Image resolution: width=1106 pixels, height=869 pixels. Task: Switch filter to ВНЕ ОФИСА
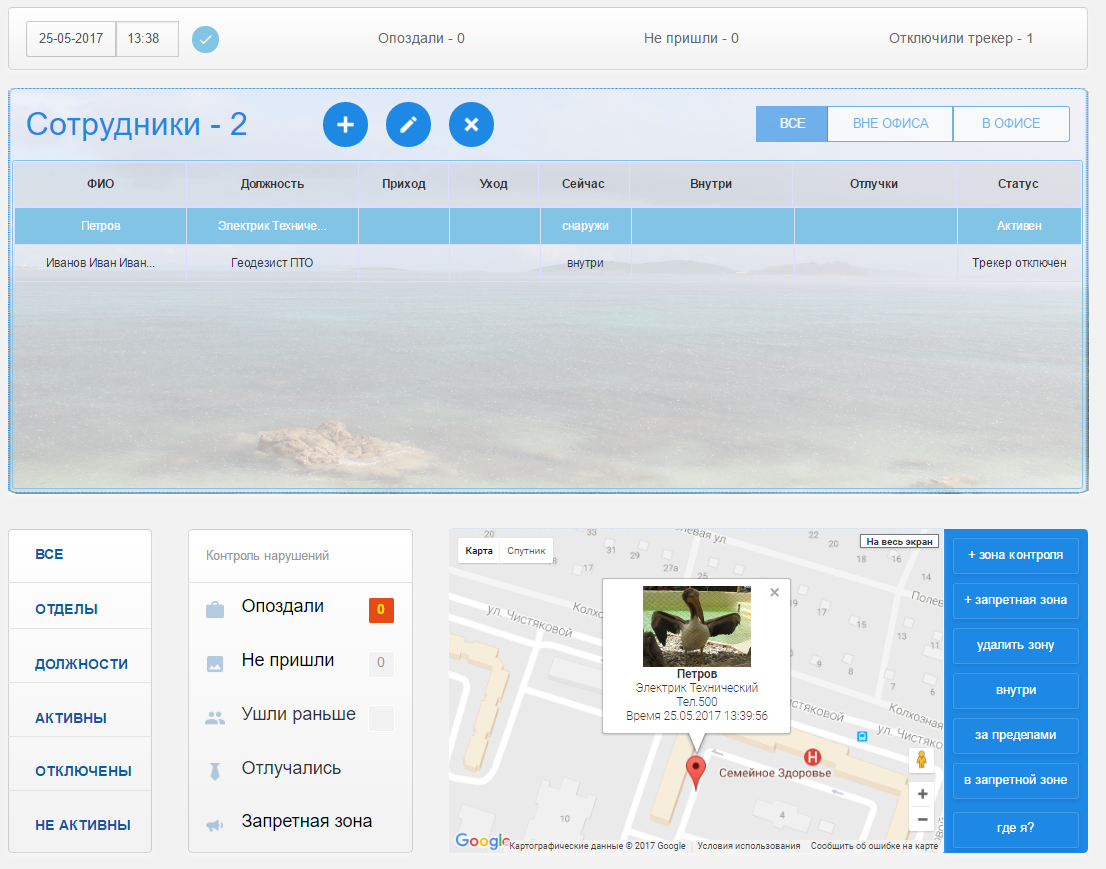tap(890, 124)
